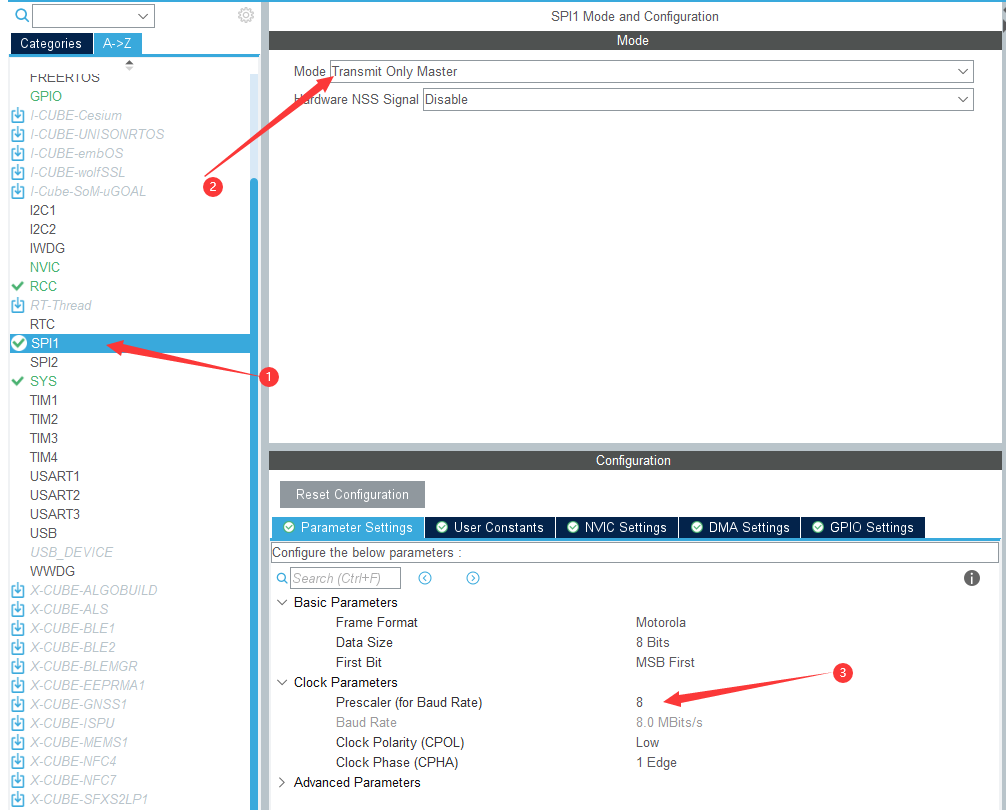
Task: Open the SPI Mode dropdown showing Transmit Only Master
Action: [651, 71]
